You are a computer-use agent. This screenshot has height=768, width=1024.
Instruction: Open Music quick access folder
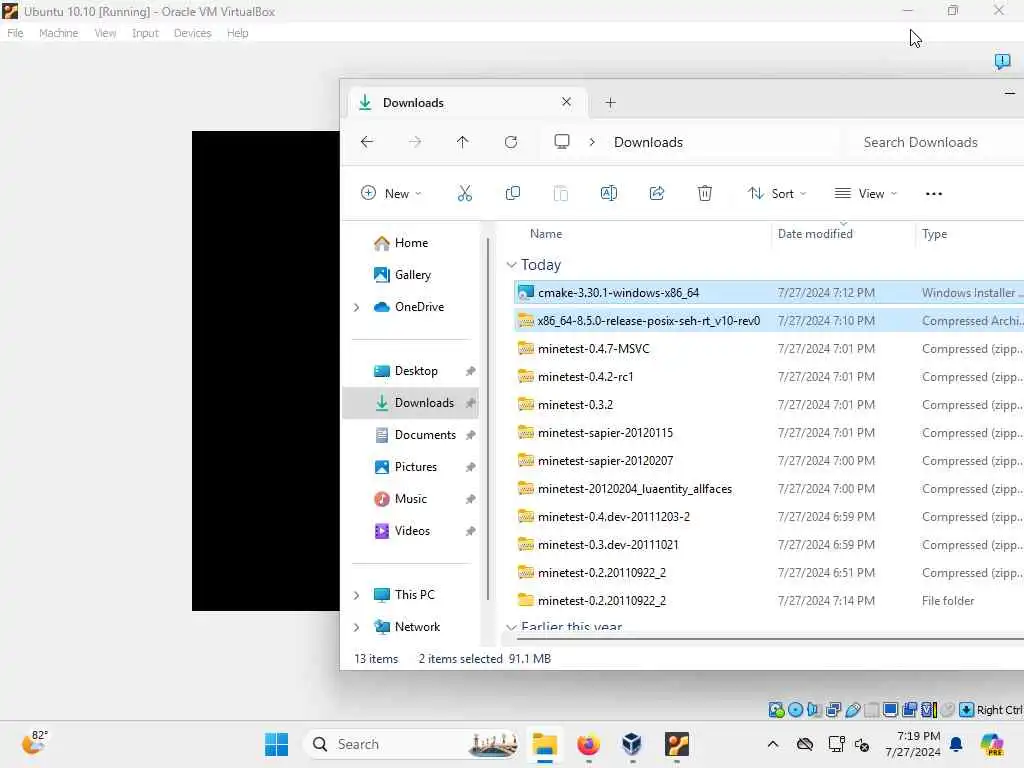[410, 499]
